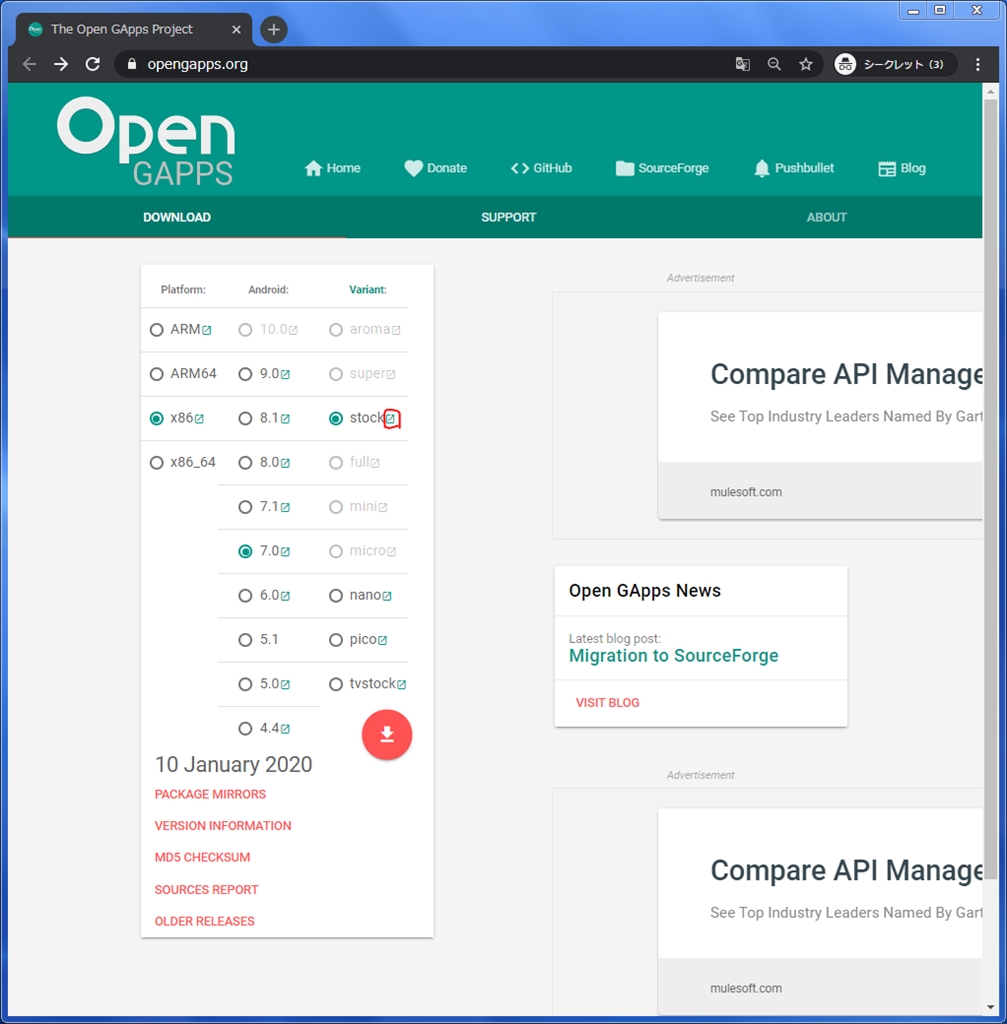
Task: Open the info link icon beside Android 5.0
Action: click(285, 684)
